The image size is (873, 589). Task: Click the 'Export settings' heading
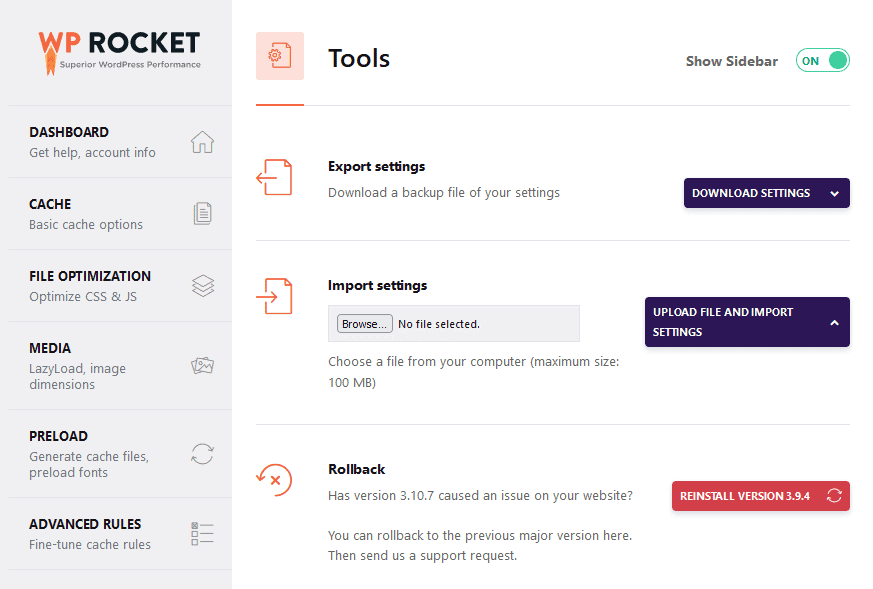coord(376,166)
